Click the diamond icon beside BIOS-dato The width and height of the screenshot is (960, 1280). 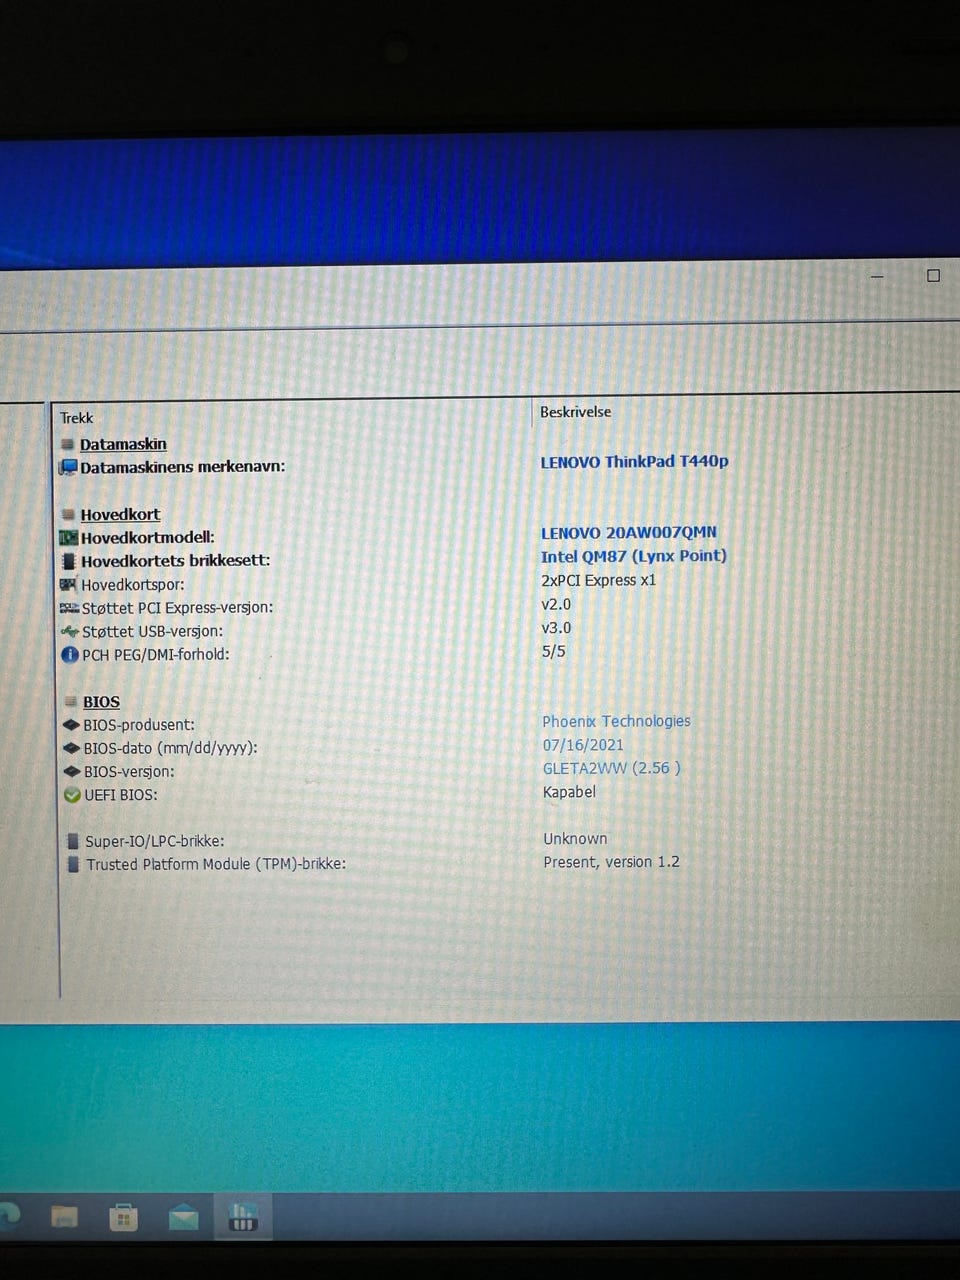(71, 748)
